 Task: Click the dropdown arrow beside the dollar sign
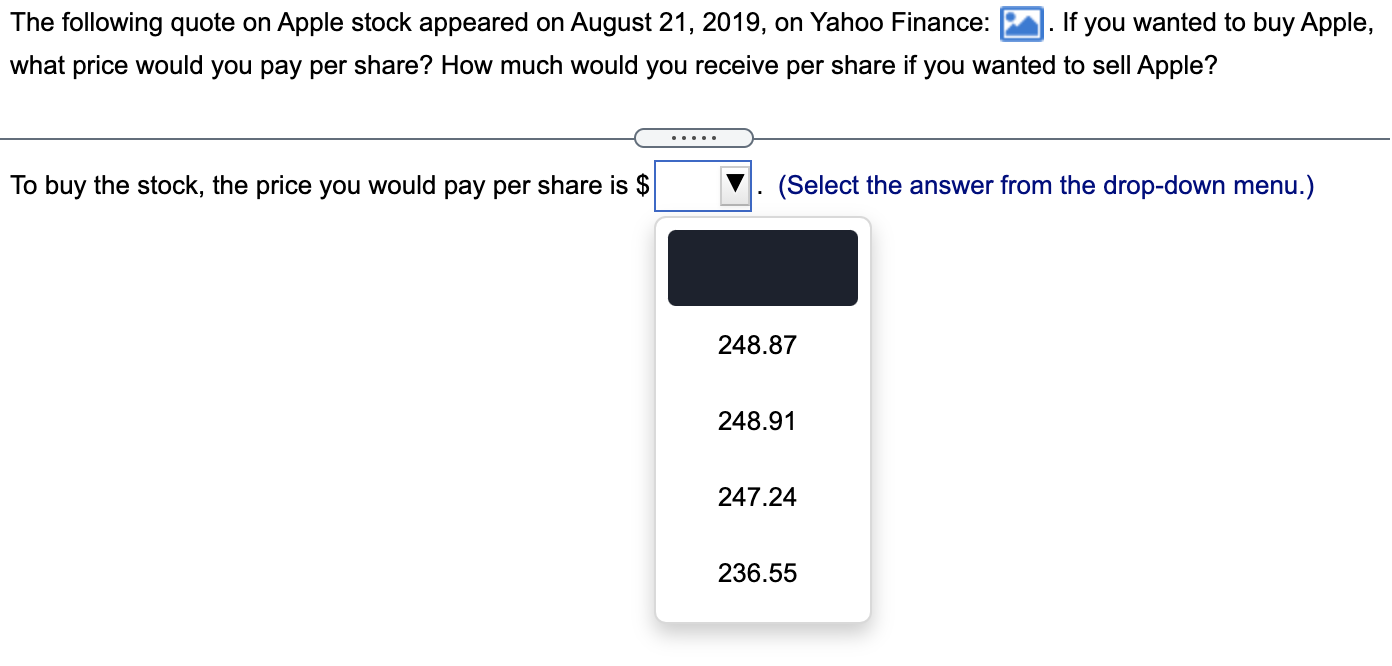click(736, 186)
